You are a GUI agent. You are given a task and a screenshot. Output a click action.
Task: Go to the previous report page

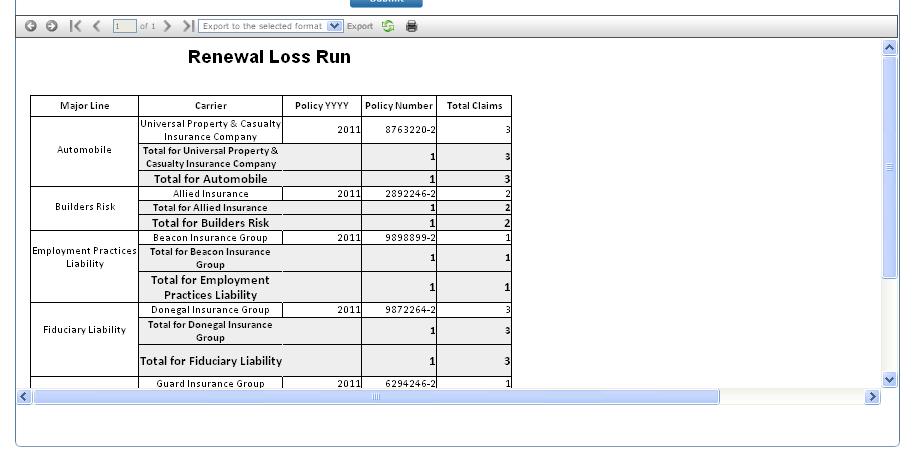click(97, 26)
